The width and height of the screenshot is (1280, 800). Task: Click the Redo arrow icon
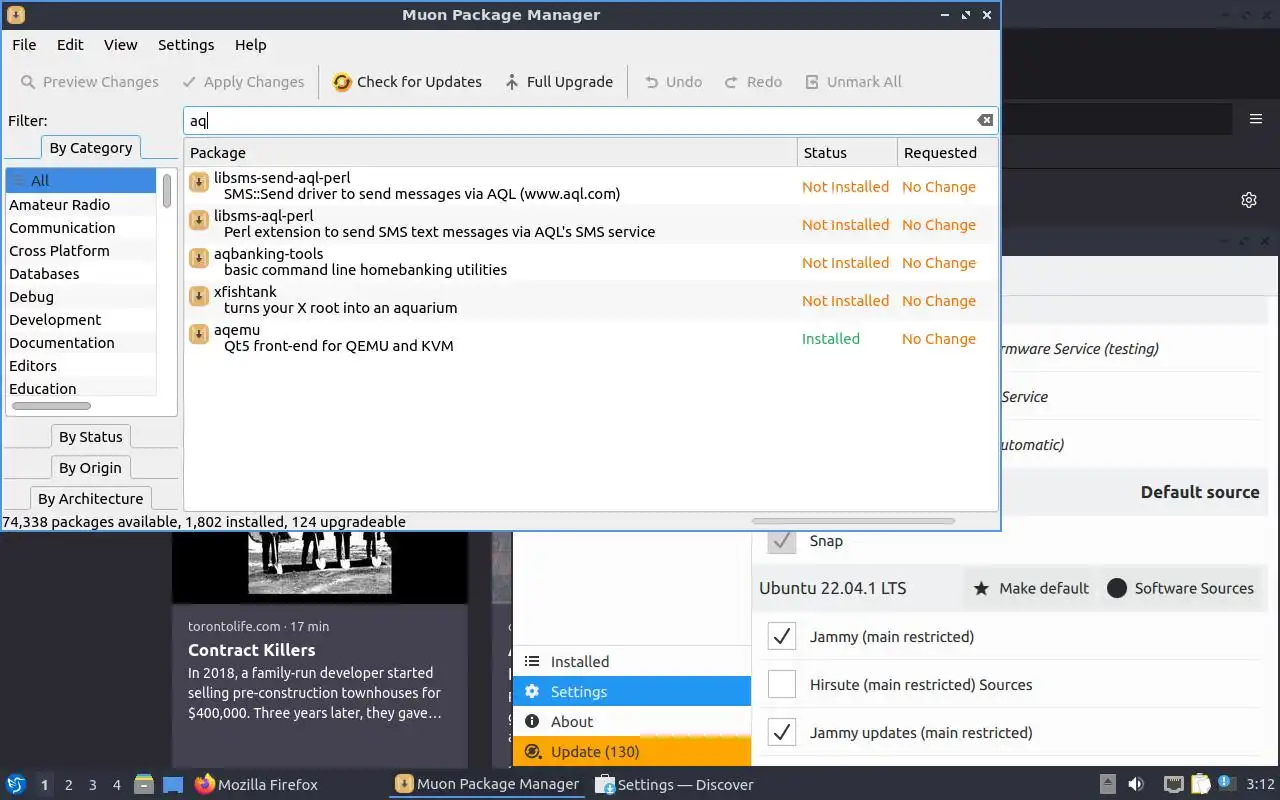click(732, 82)
